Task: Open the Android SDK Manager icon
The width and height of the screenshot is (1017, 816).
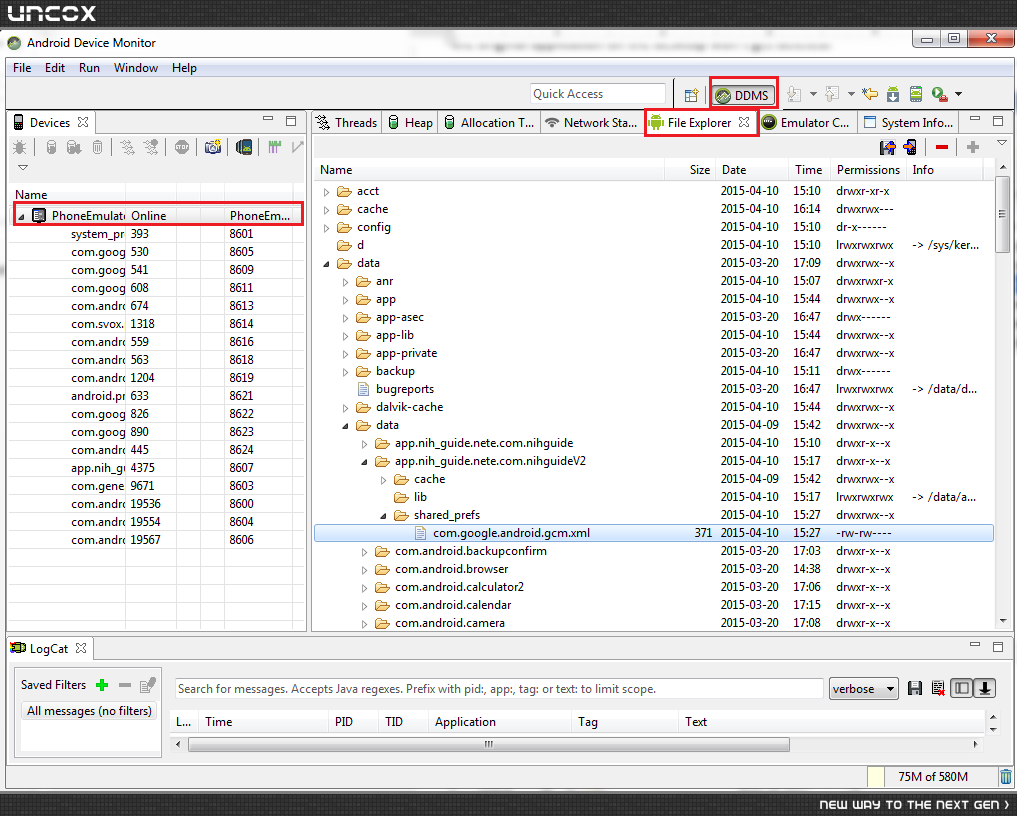Action: tap(893, 95)
